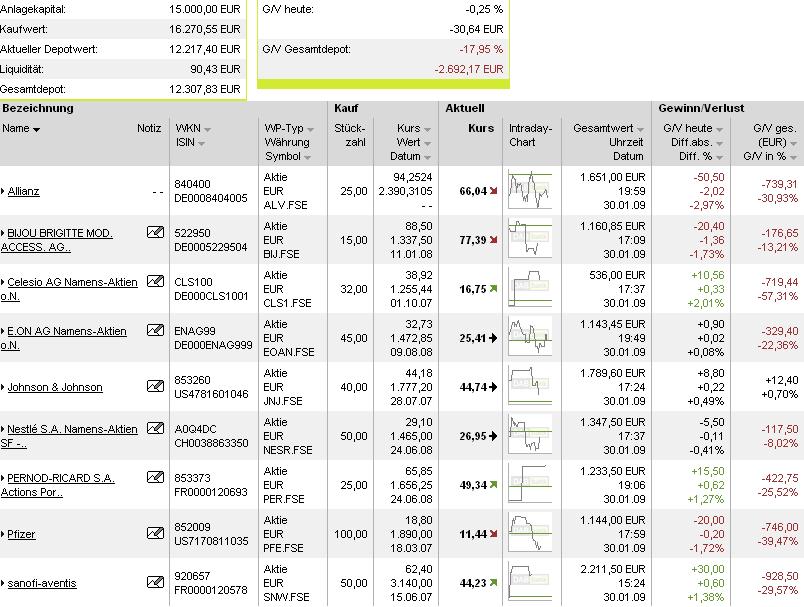
Task: Open the sanofi-aventis stock link
Action: point(42,583)
